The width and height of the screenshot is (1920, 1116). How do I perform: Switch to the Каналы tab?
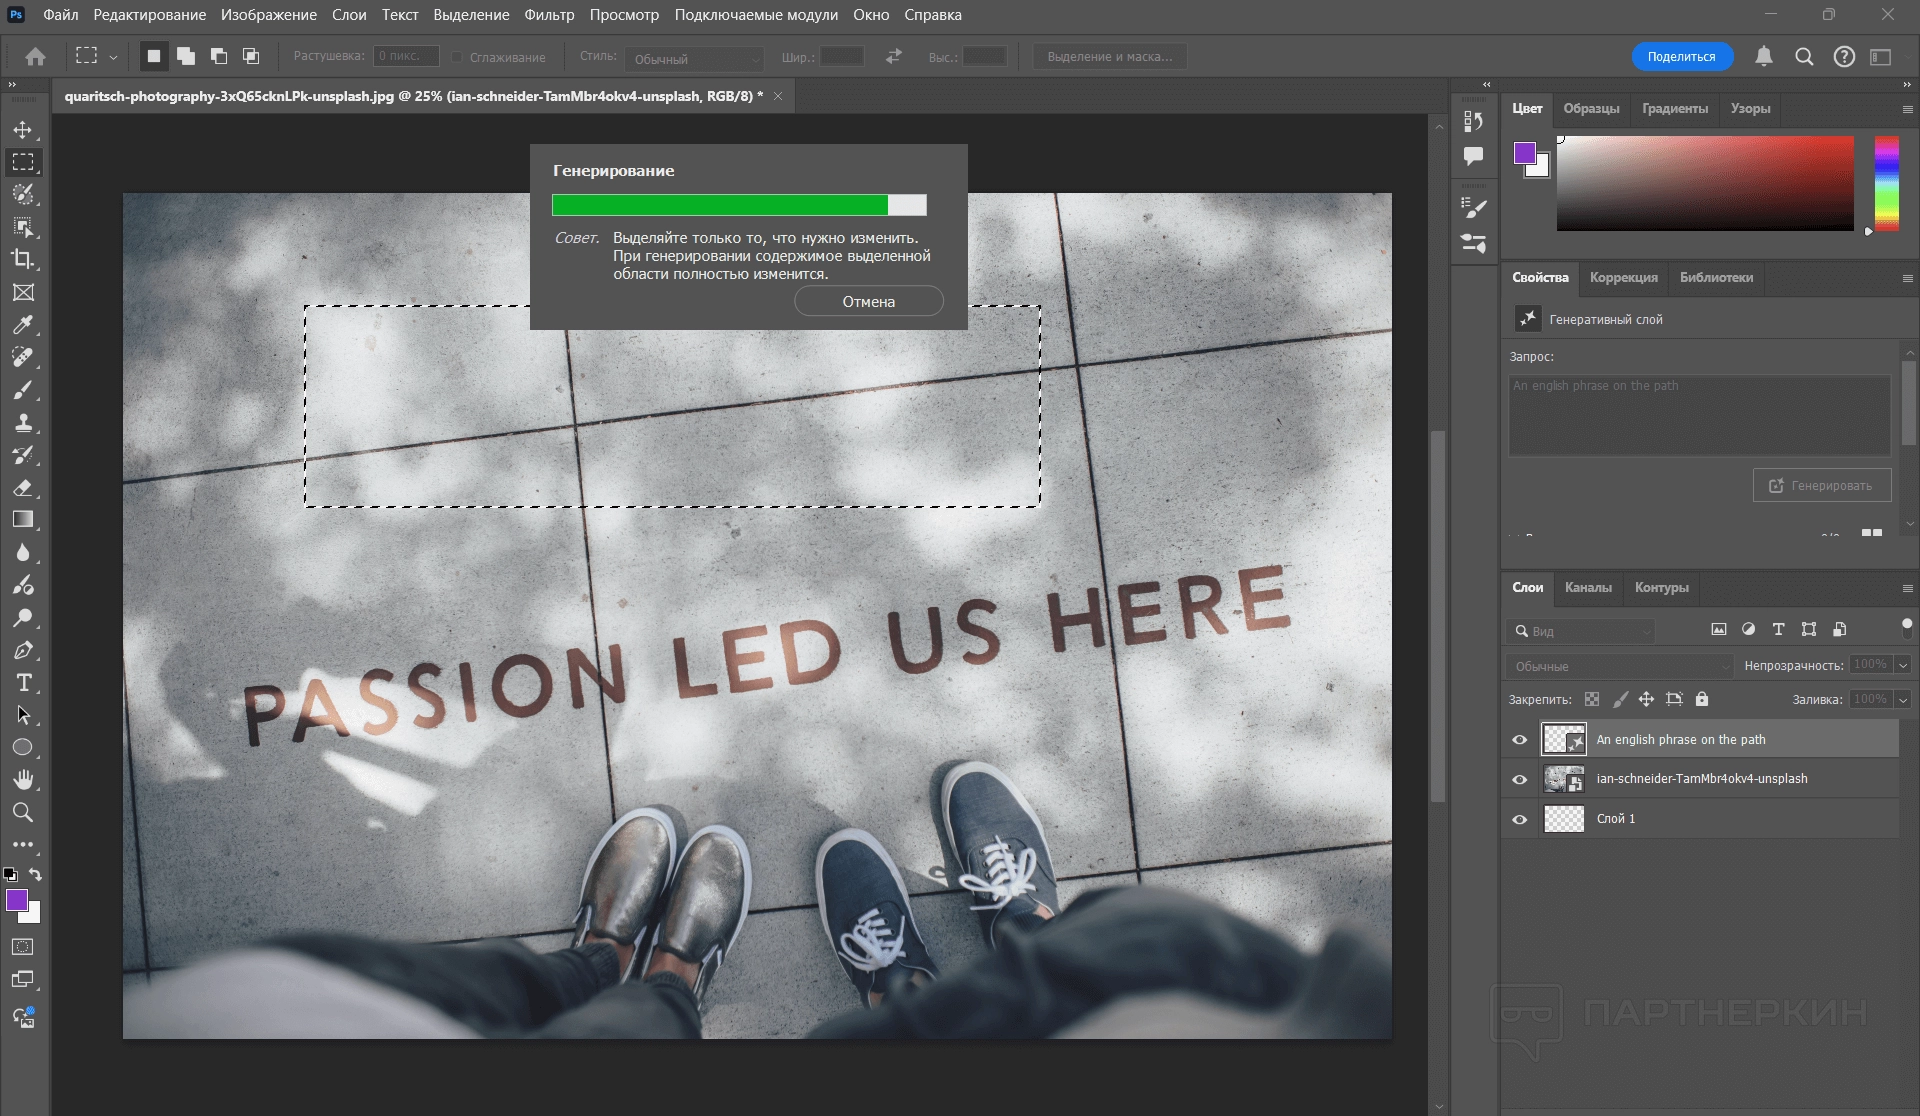pyautogui.click(x=1587, y=588)
